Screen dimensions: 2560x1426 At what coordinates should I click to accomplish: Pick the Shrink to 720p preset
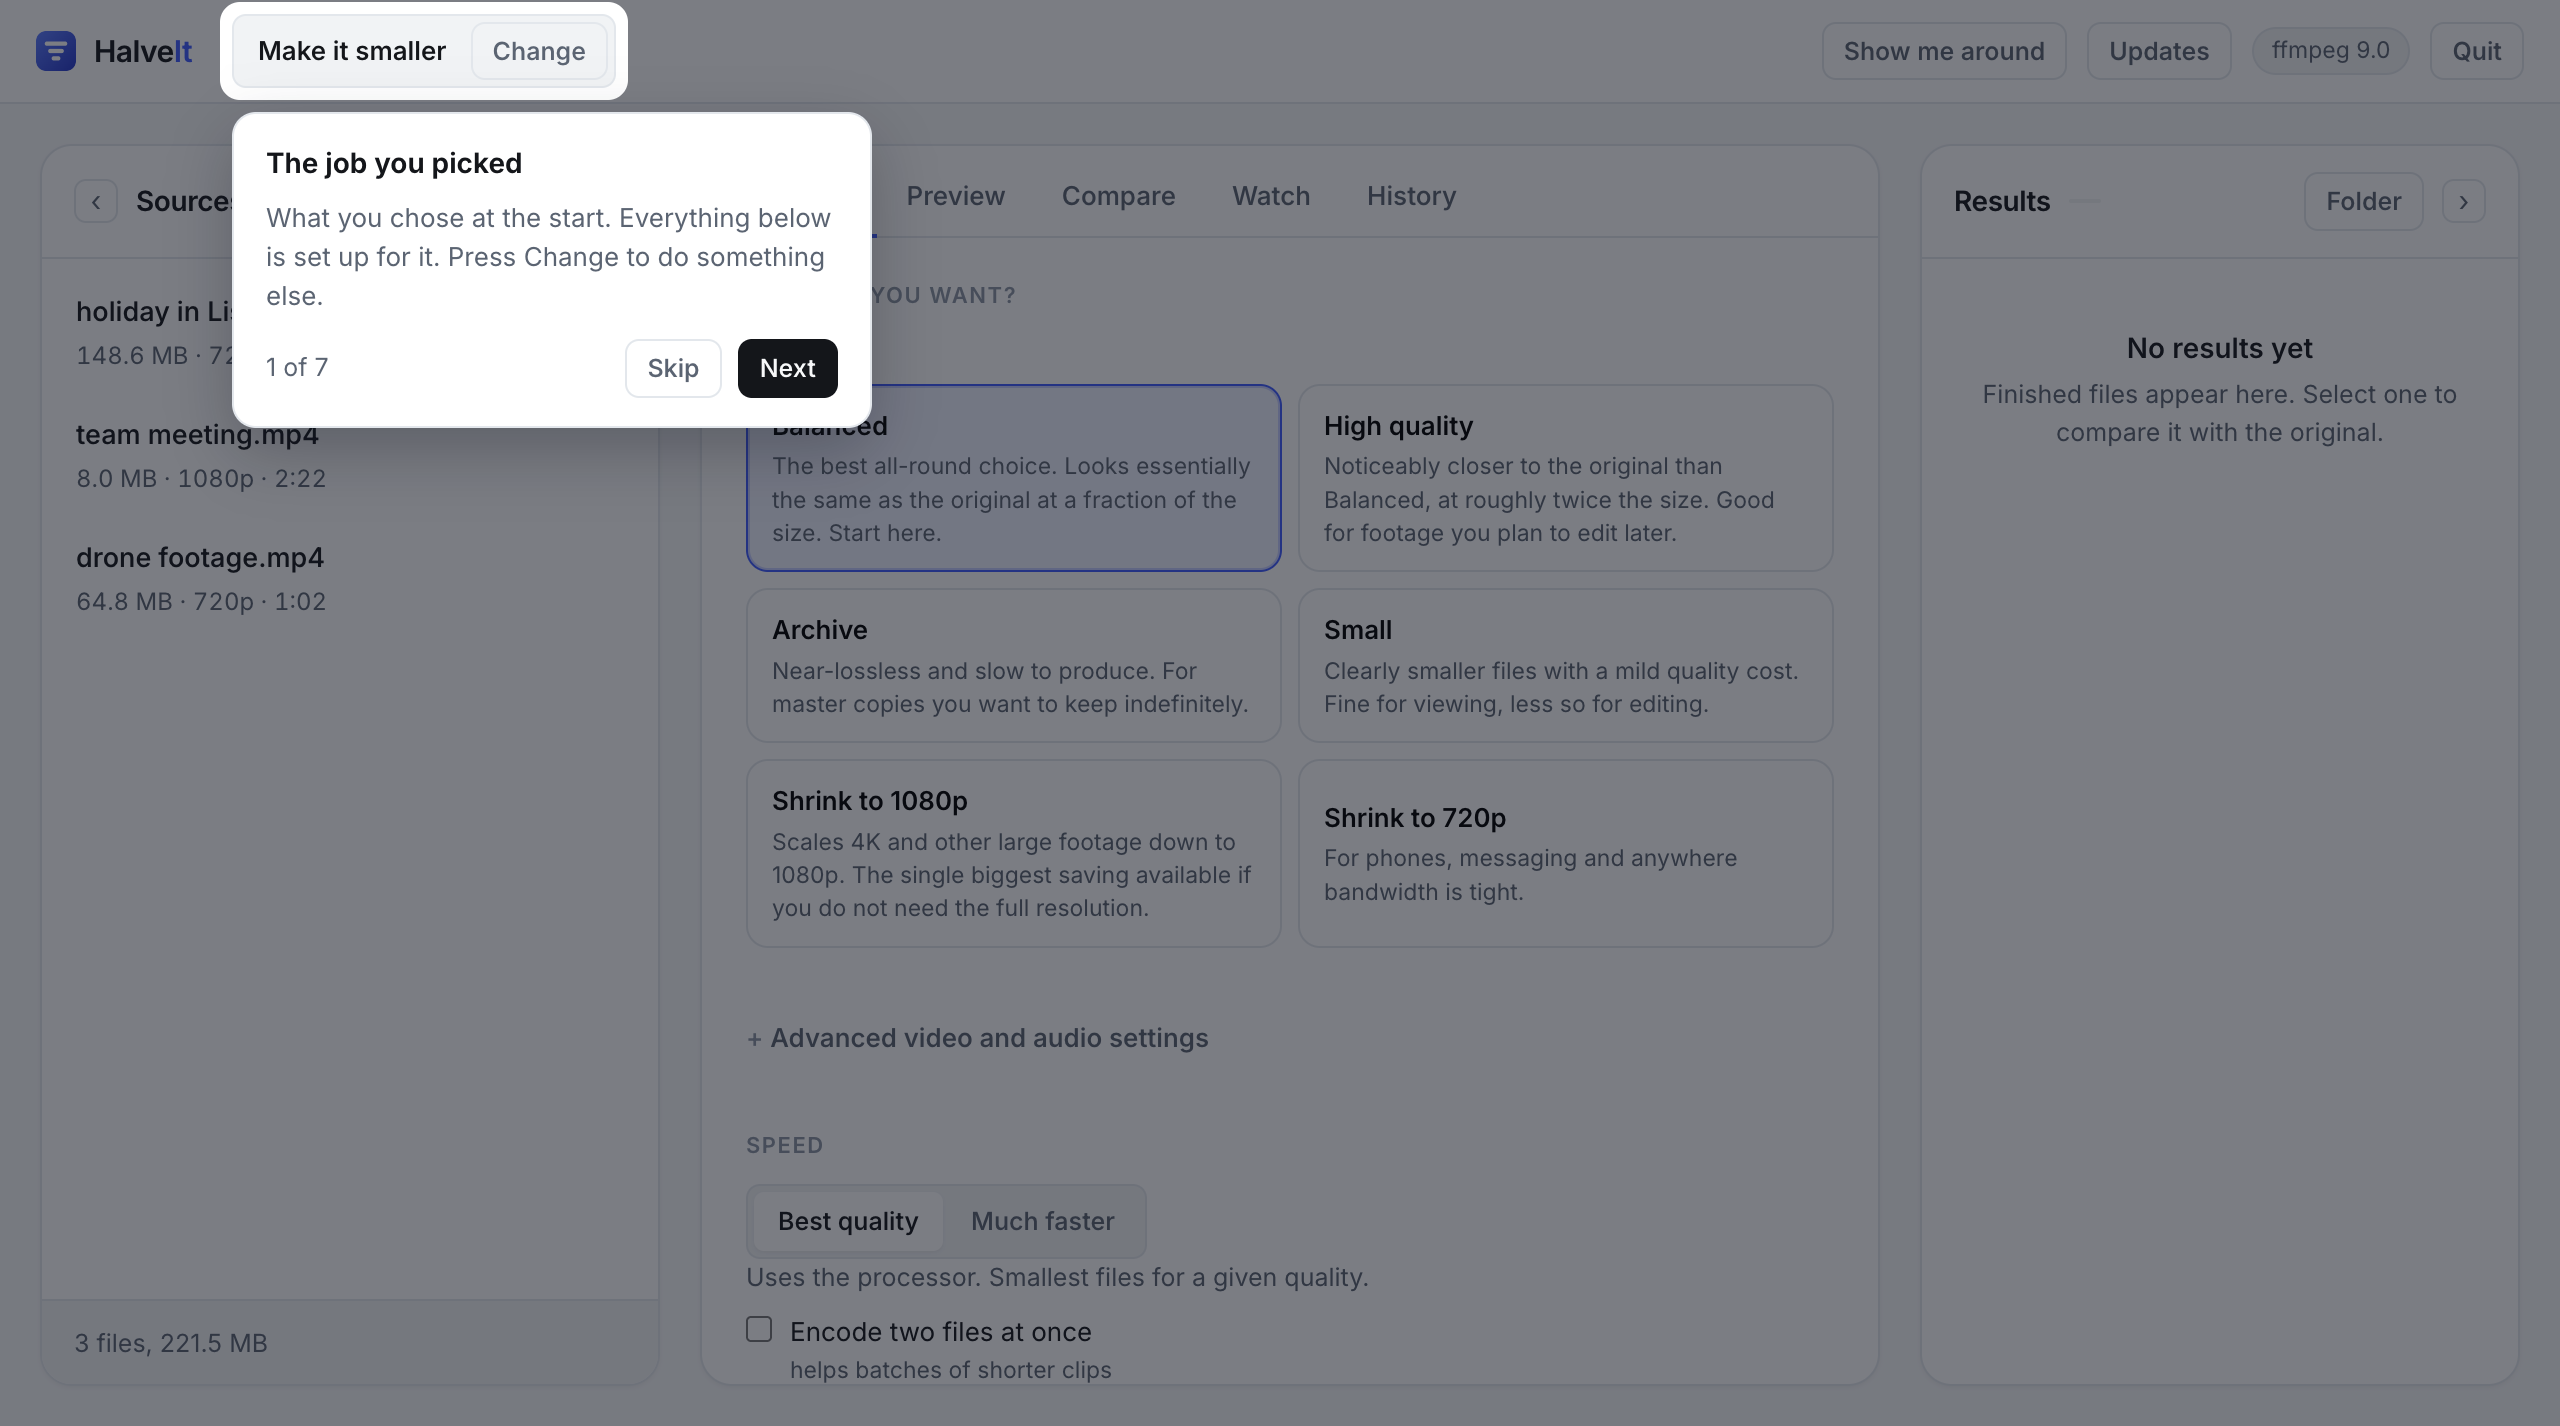(x=1566, y=853)
